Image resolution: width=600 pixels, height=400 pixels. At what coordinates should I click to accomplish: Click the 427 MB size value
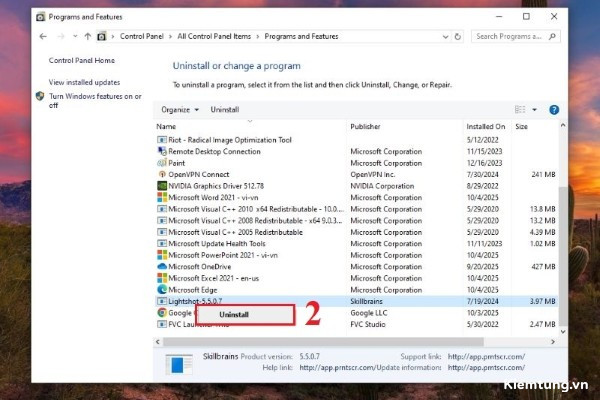point(543,266)
